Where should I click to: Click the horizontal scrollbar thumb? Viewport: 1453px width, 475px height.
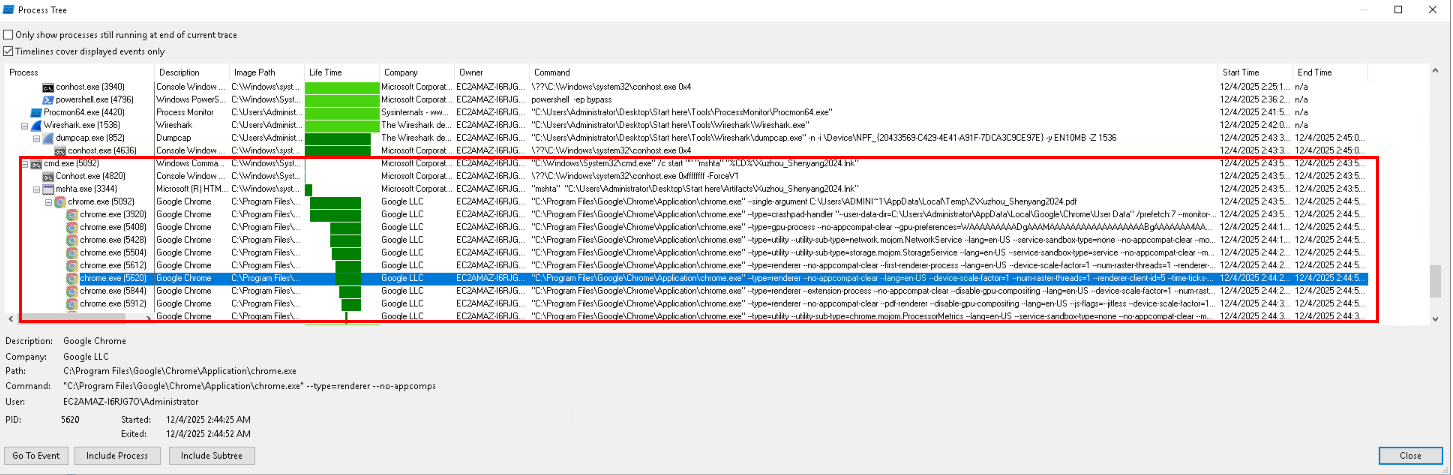72,317
